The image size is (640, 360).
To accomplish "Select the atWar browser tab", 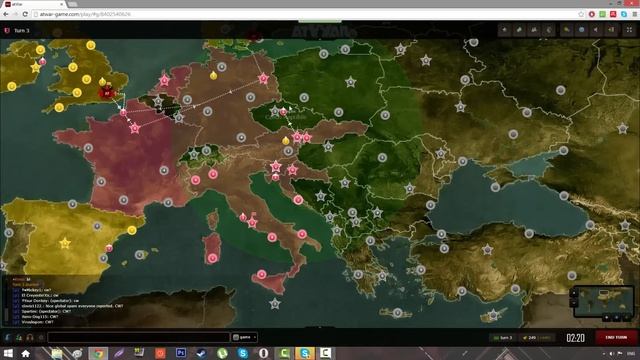I will 34,4.
